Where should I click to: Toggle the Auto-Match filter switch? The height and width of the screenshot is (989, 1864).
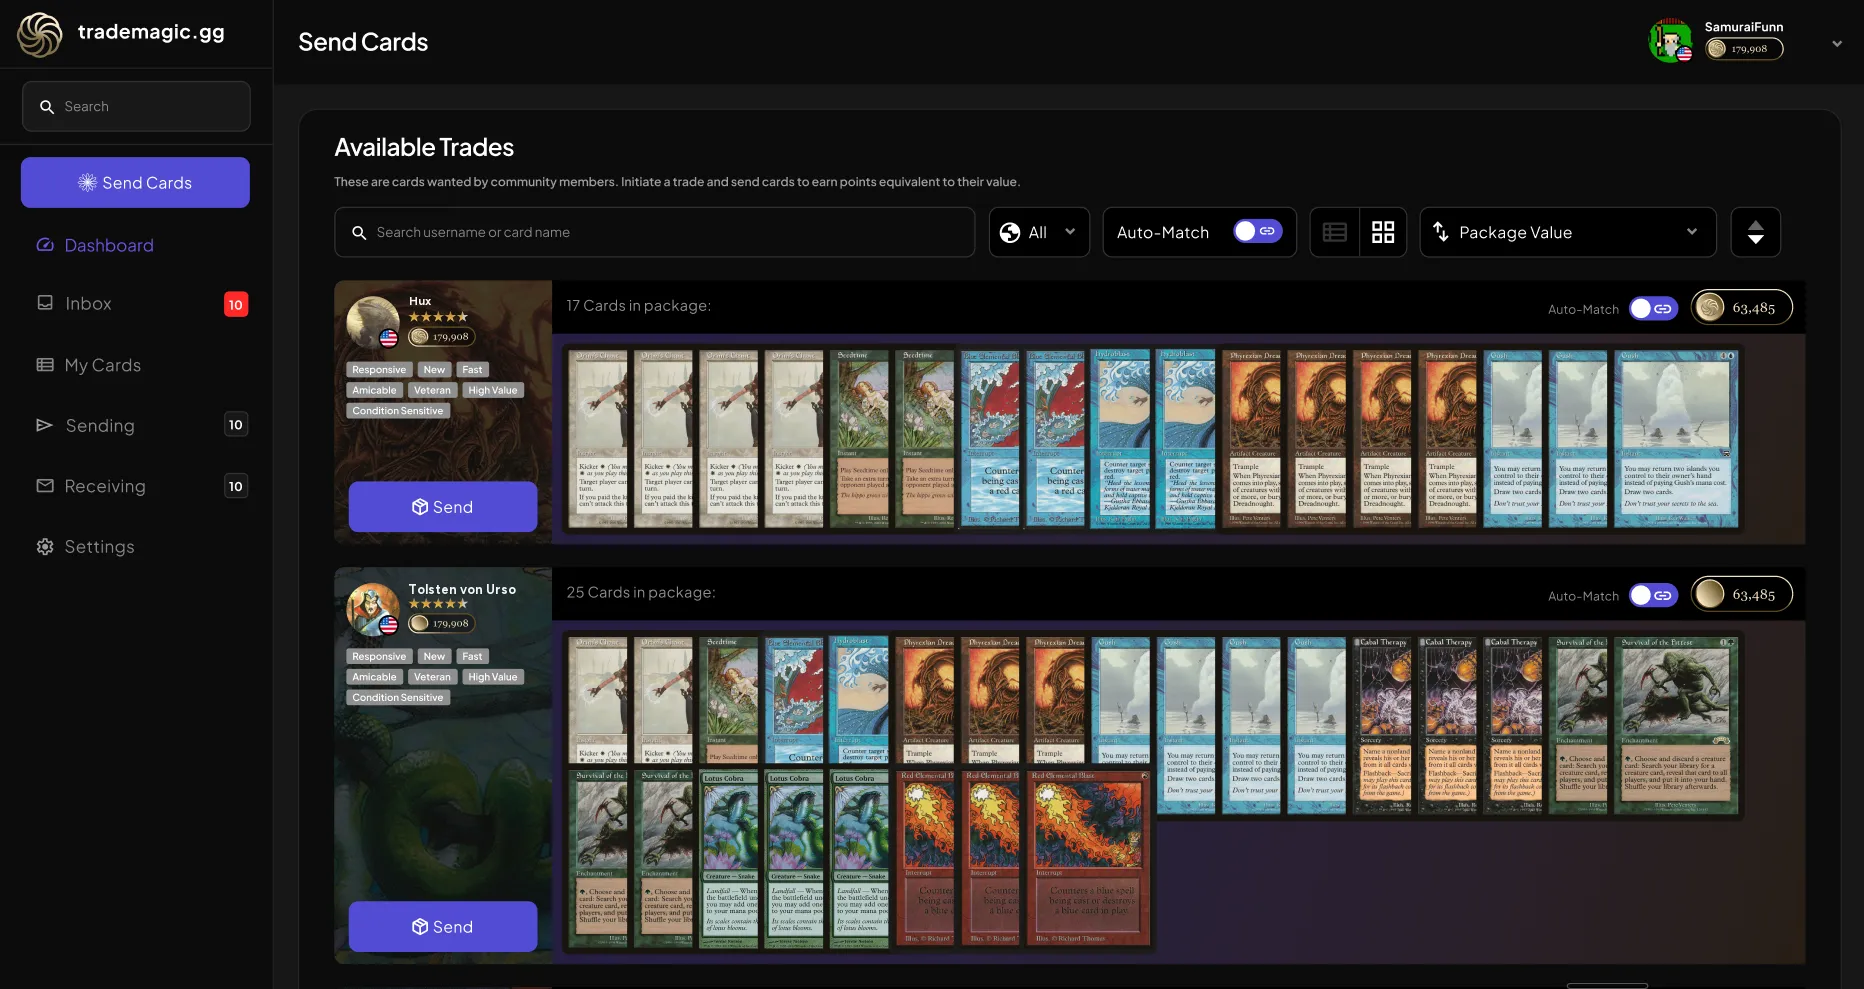[x=1257, y=232]
